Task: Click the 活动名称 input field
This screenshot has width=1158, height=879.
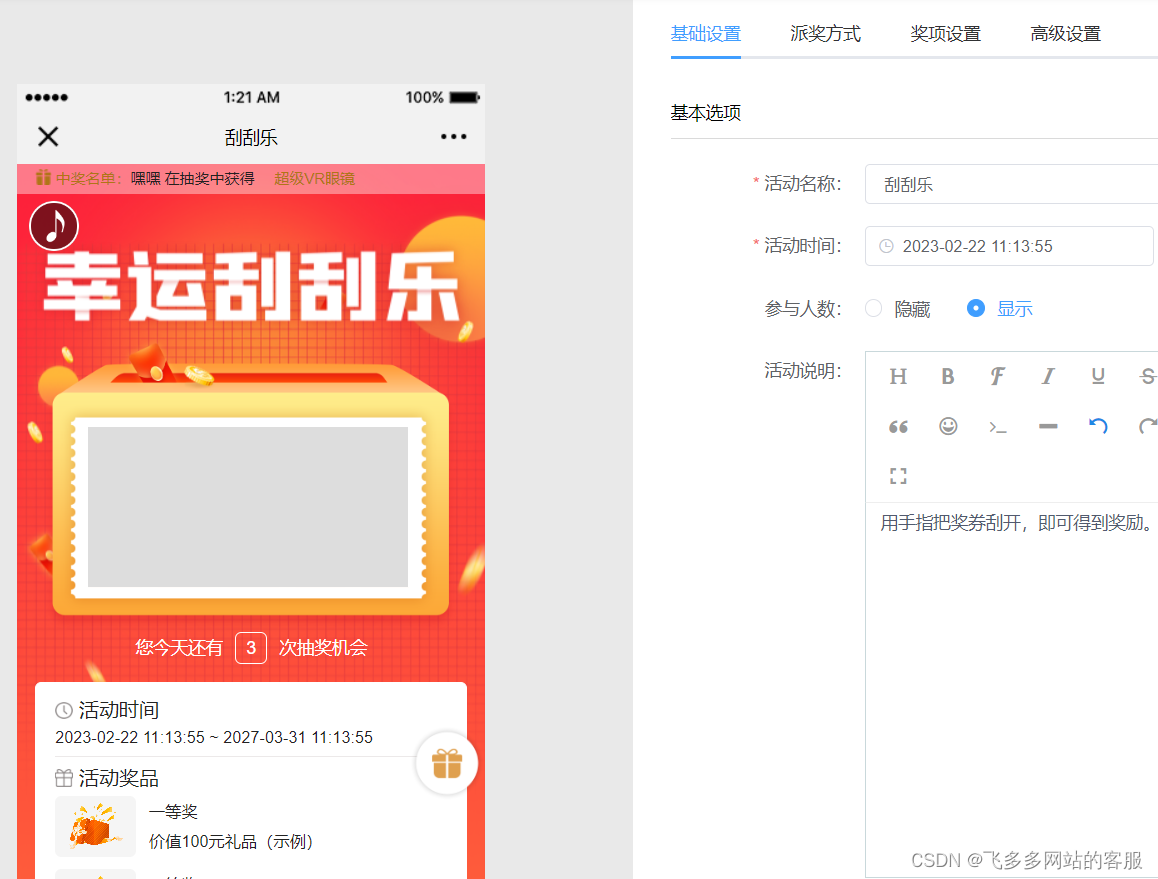Action: pyautogui.click(x=1012, y=184)
